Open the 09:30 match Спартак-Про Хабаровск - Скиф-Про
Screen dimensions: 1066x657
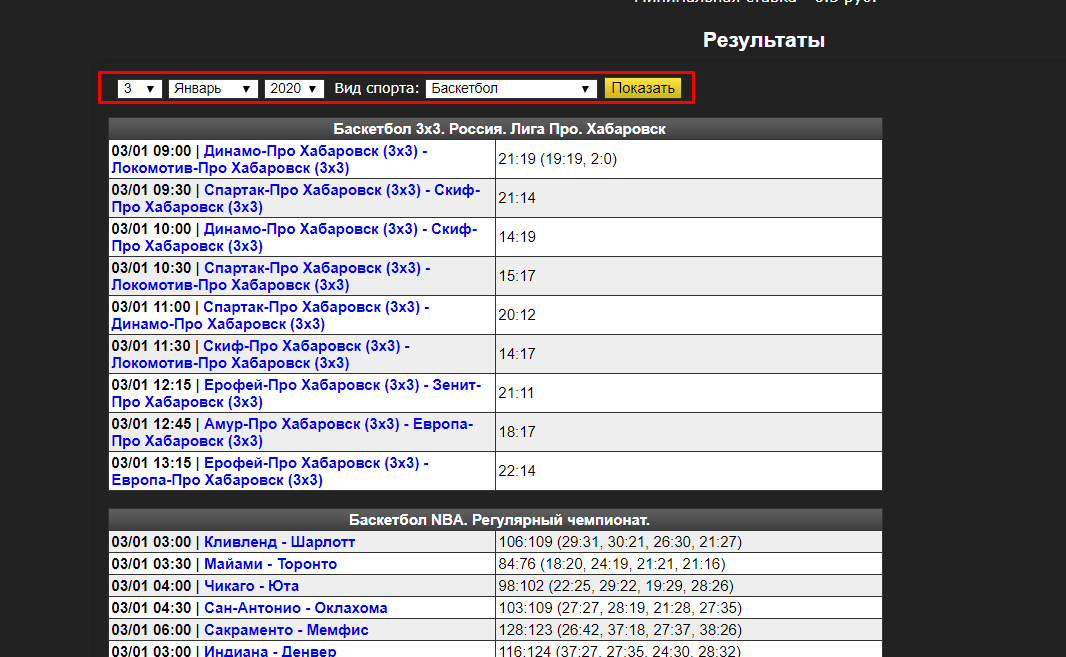[296, 199]
